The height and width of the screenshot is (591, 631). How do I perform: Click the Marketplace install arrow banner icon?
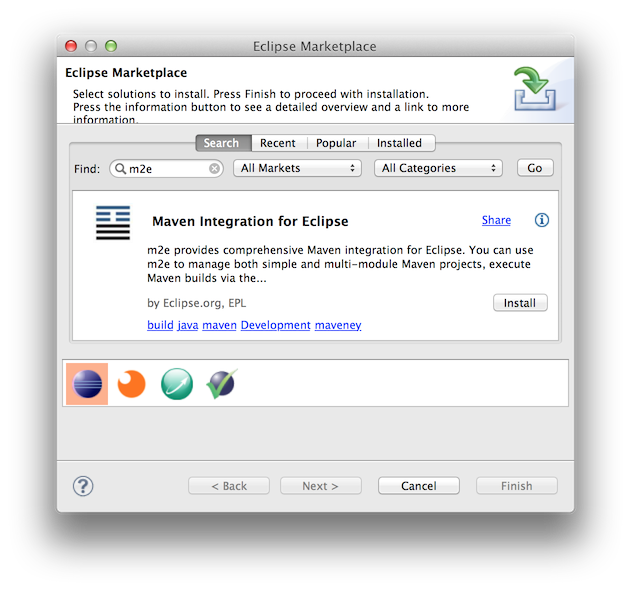tap(535, 89)
